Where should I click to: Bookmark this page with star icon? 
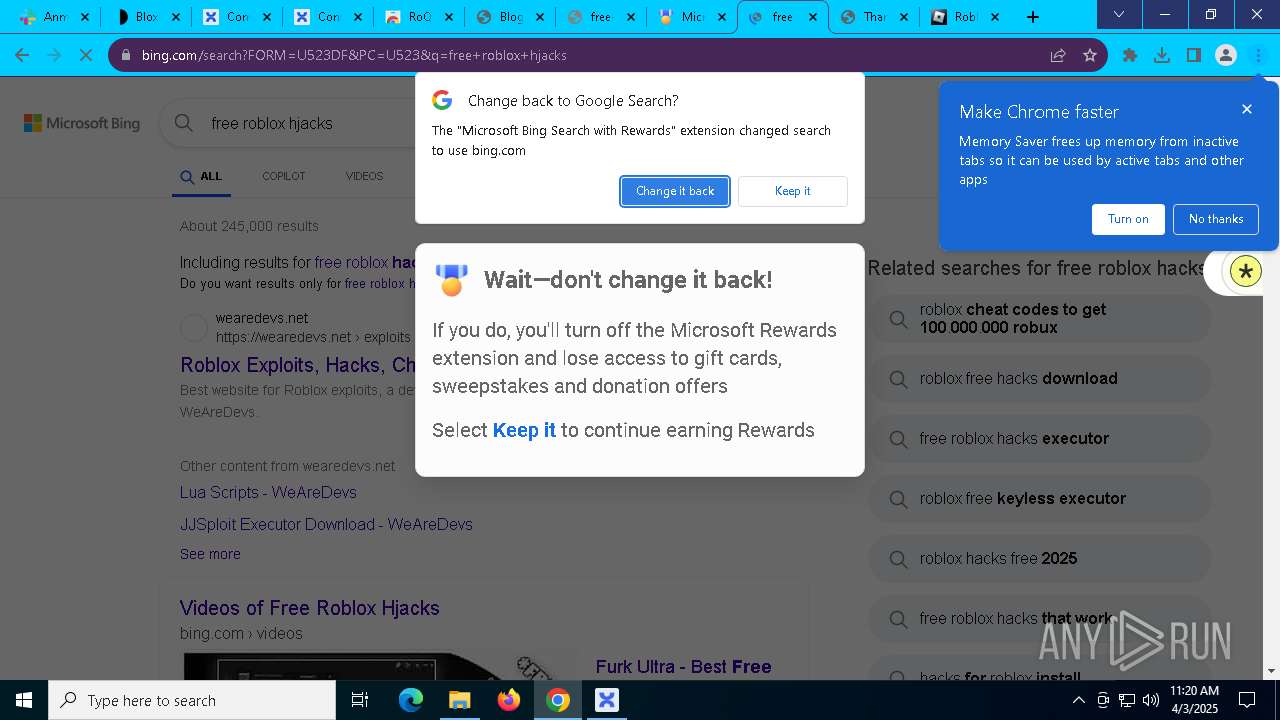click(x=1090, y=55)
